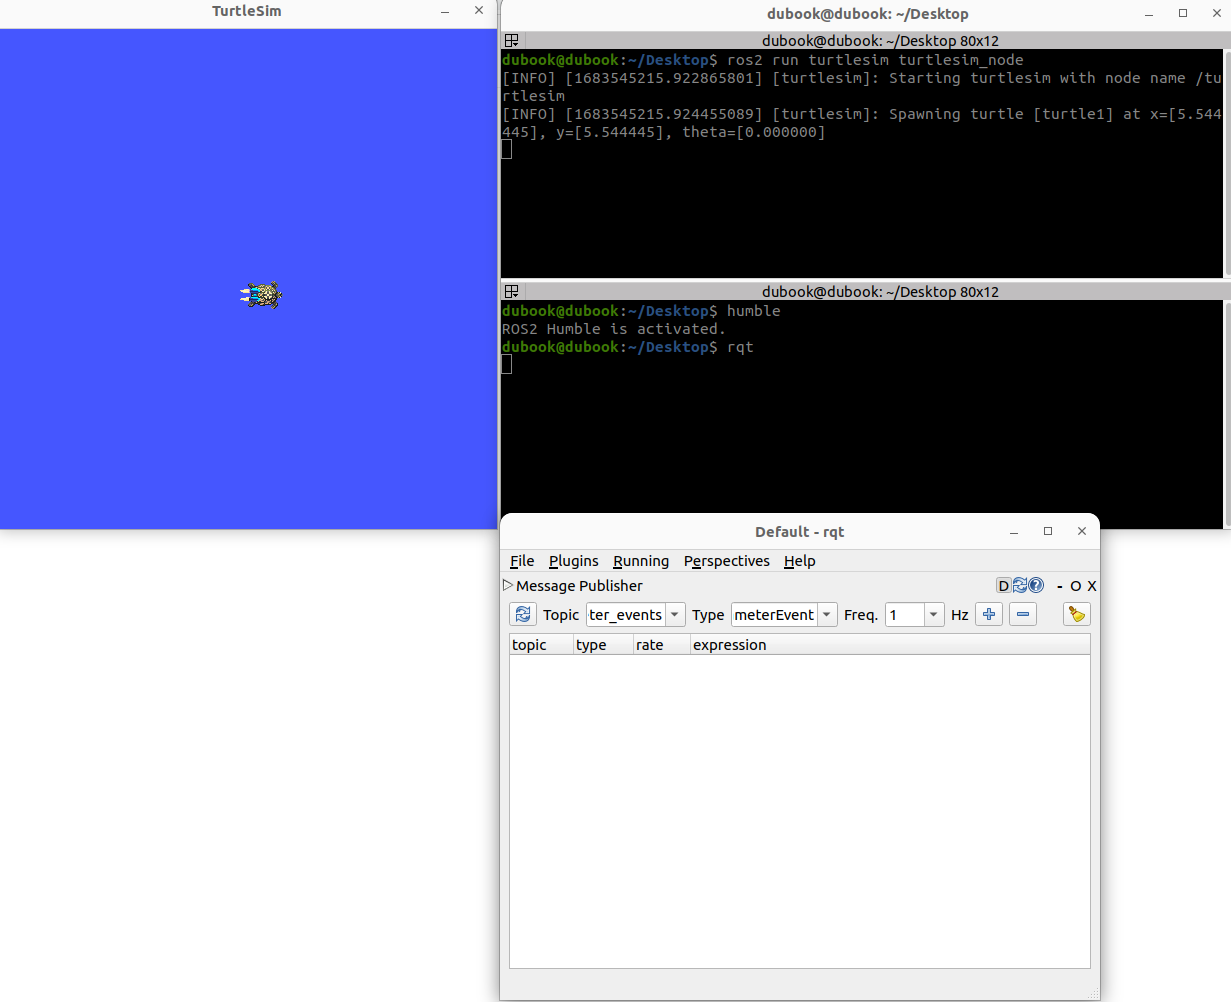The width and height of the screenshot is (1231, 1002).
Task: Open the Topic dropdown list
Action: 675,615
